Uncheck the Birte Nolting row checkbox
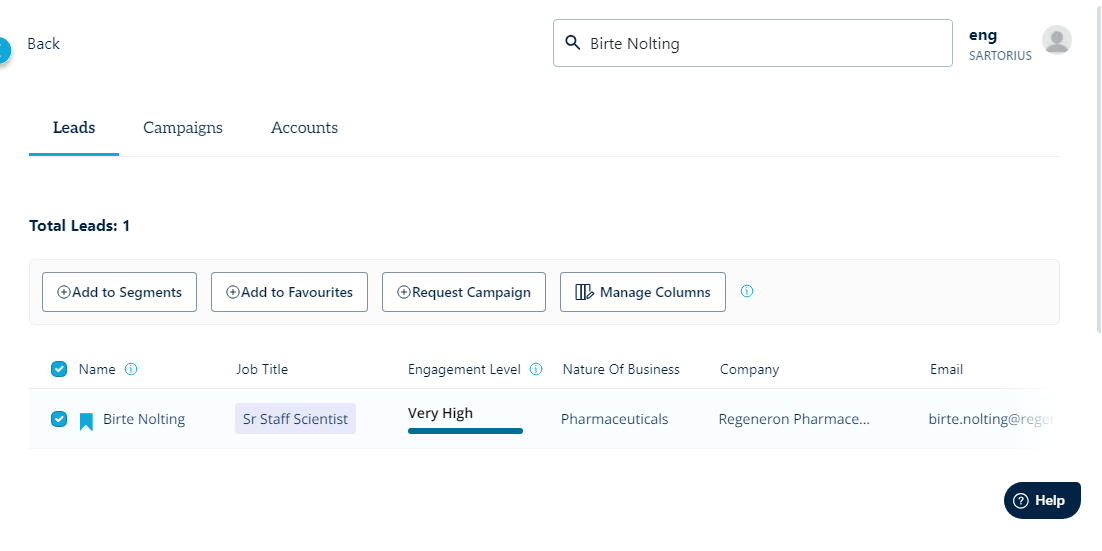This screenshot has height=551, width=1102. click(59, 419)
